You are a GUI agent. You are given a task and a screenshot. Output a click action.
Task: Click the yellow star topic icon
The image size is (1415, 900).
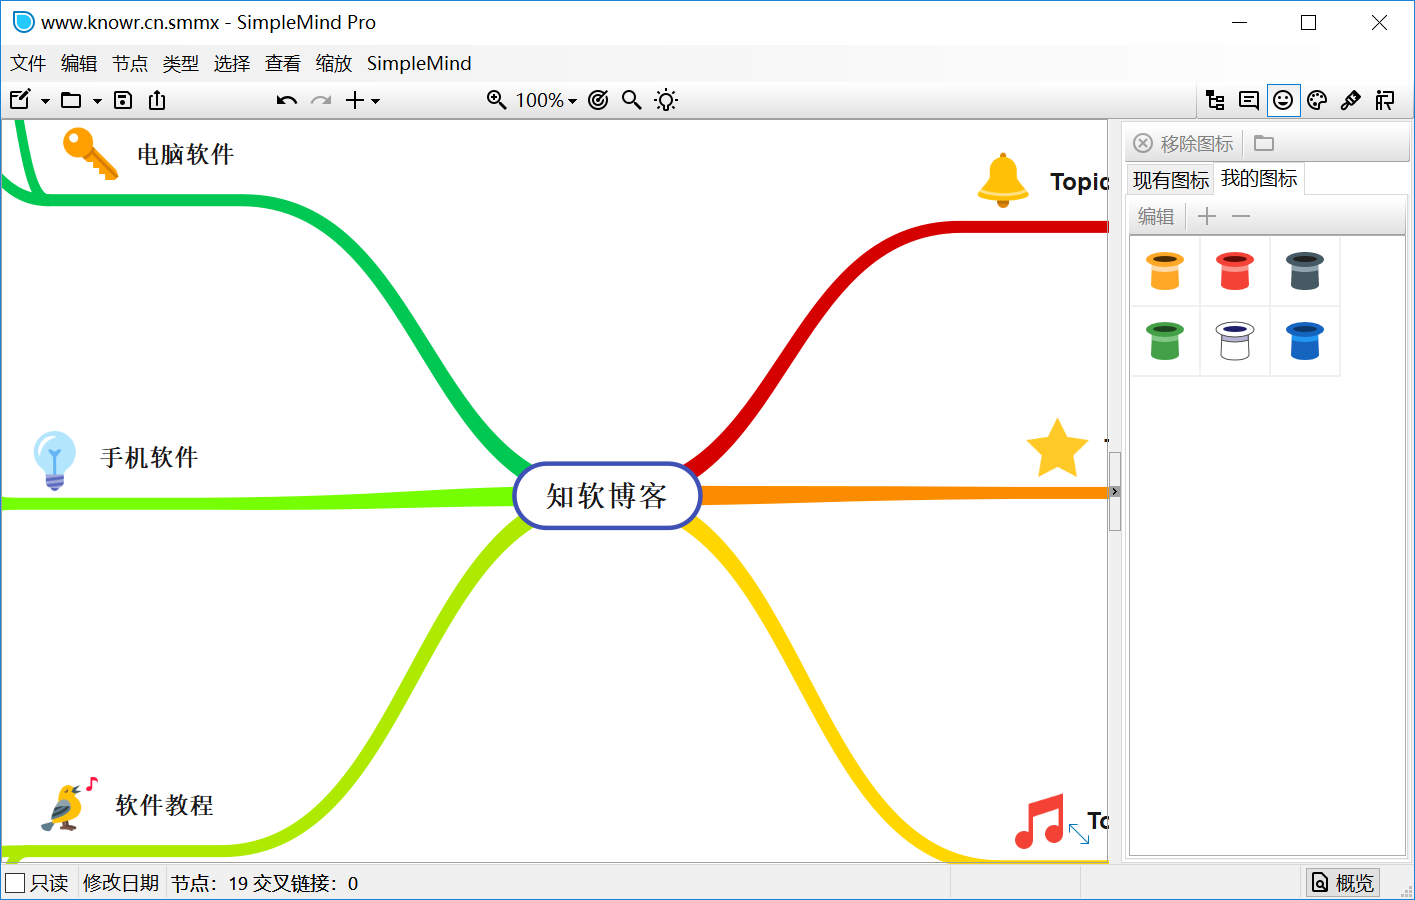pyautogui.click(x=1057, y=448)
